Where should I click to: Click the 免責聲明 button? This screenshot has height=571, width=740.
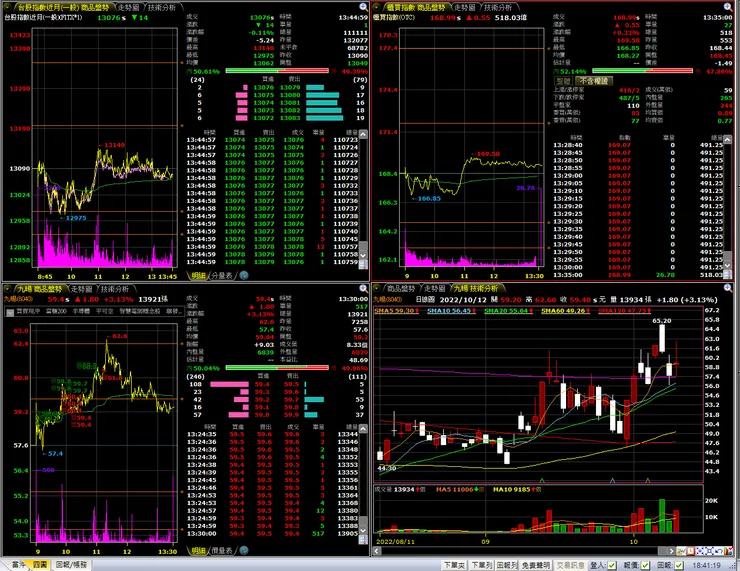click(536, 565)
